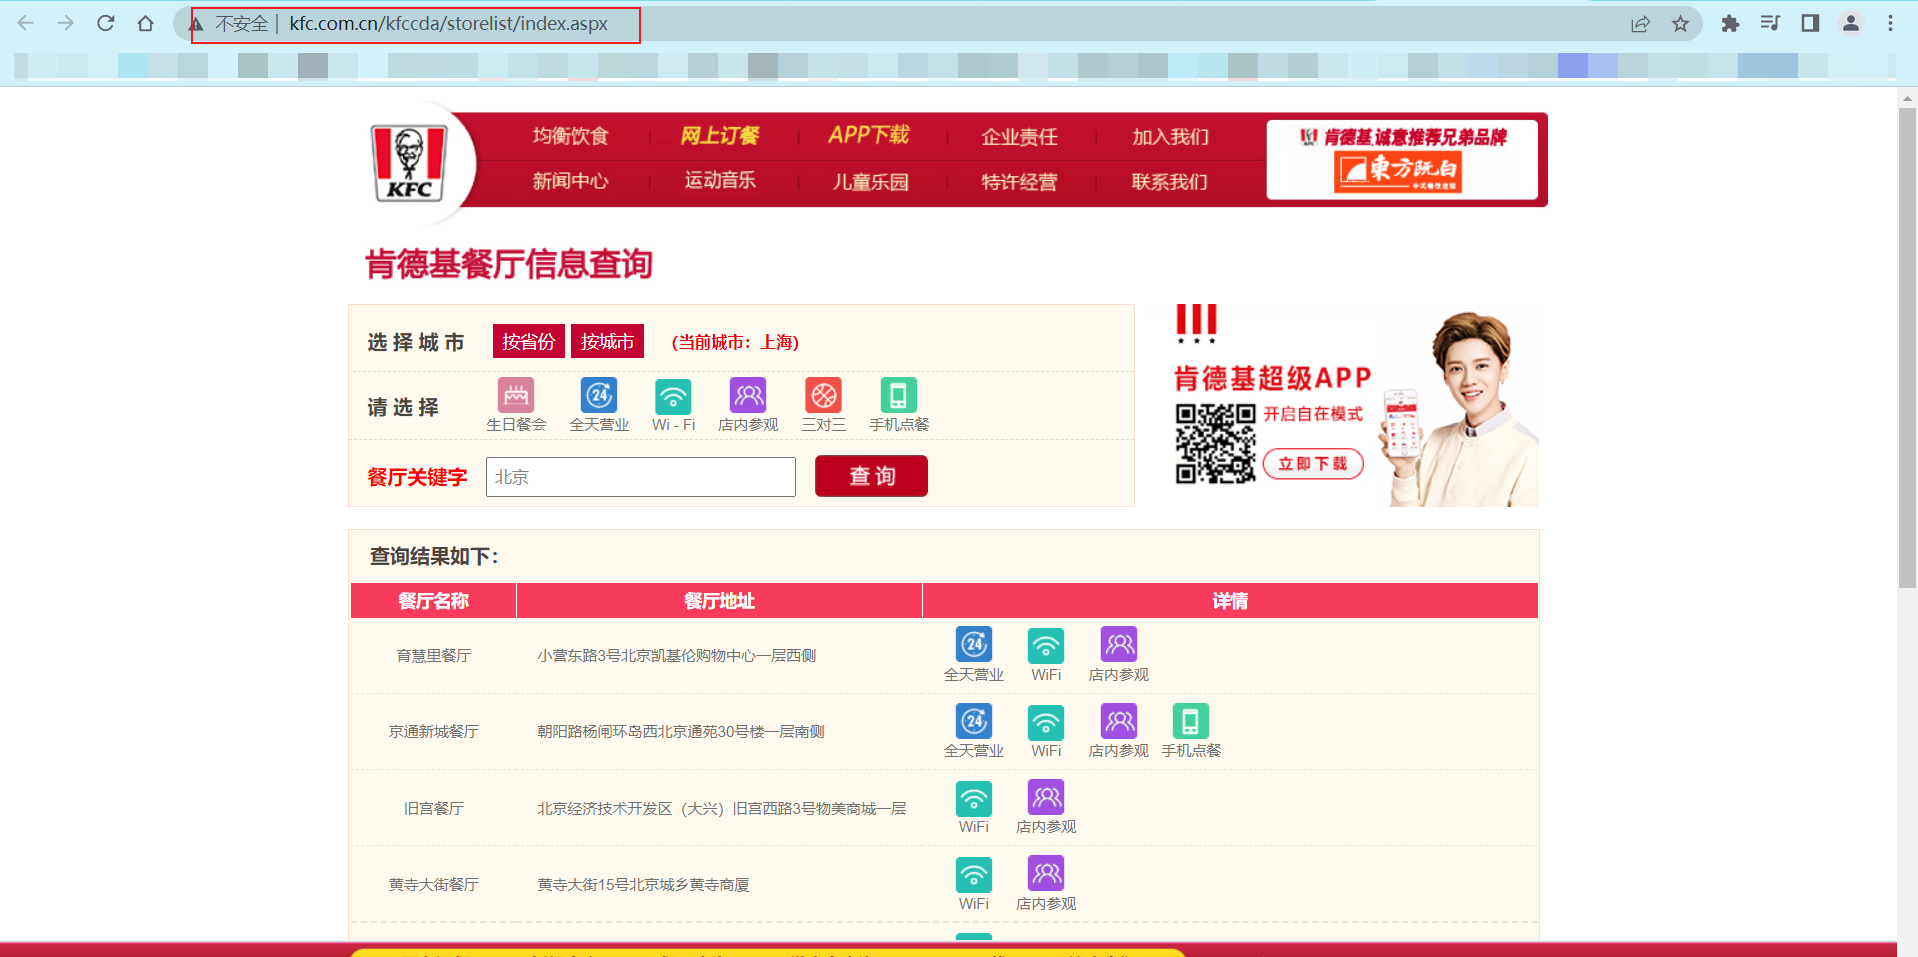Click 店内参观 icon for 旧宫餐厅
This screenshot has width=1918, height=957.
(x=1046, y=797)
